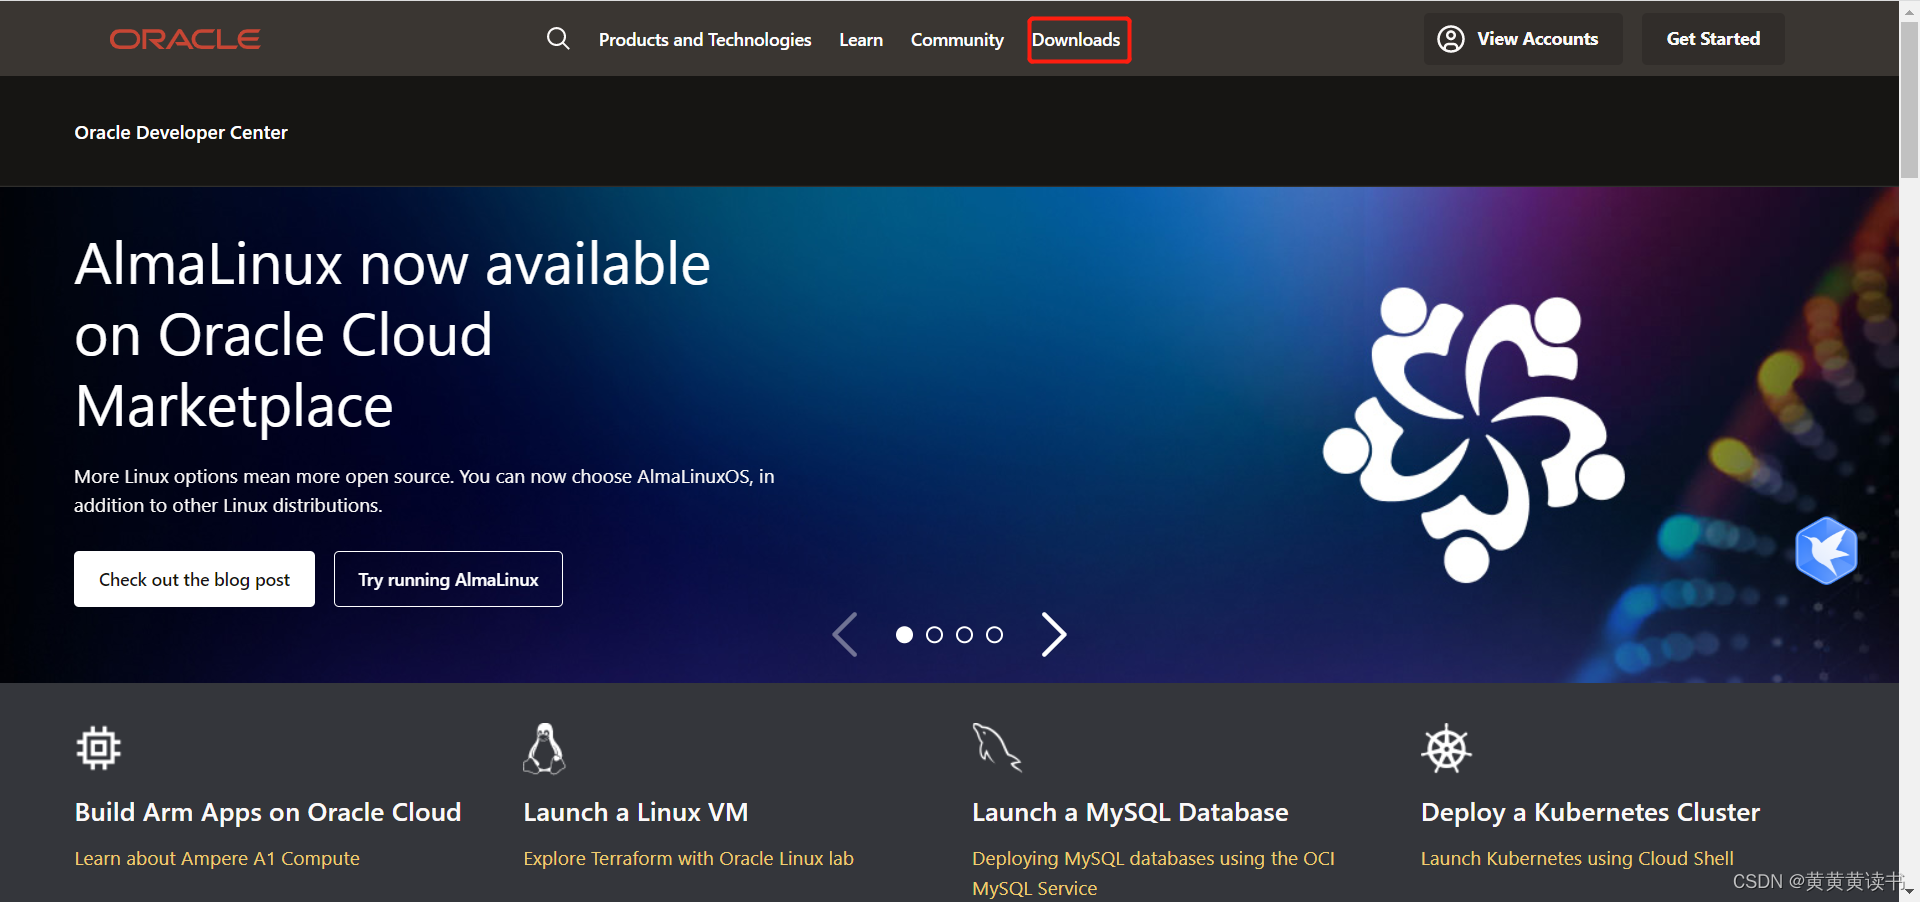
Task: Open Products and Technologies menu
Action: [705, 40]
